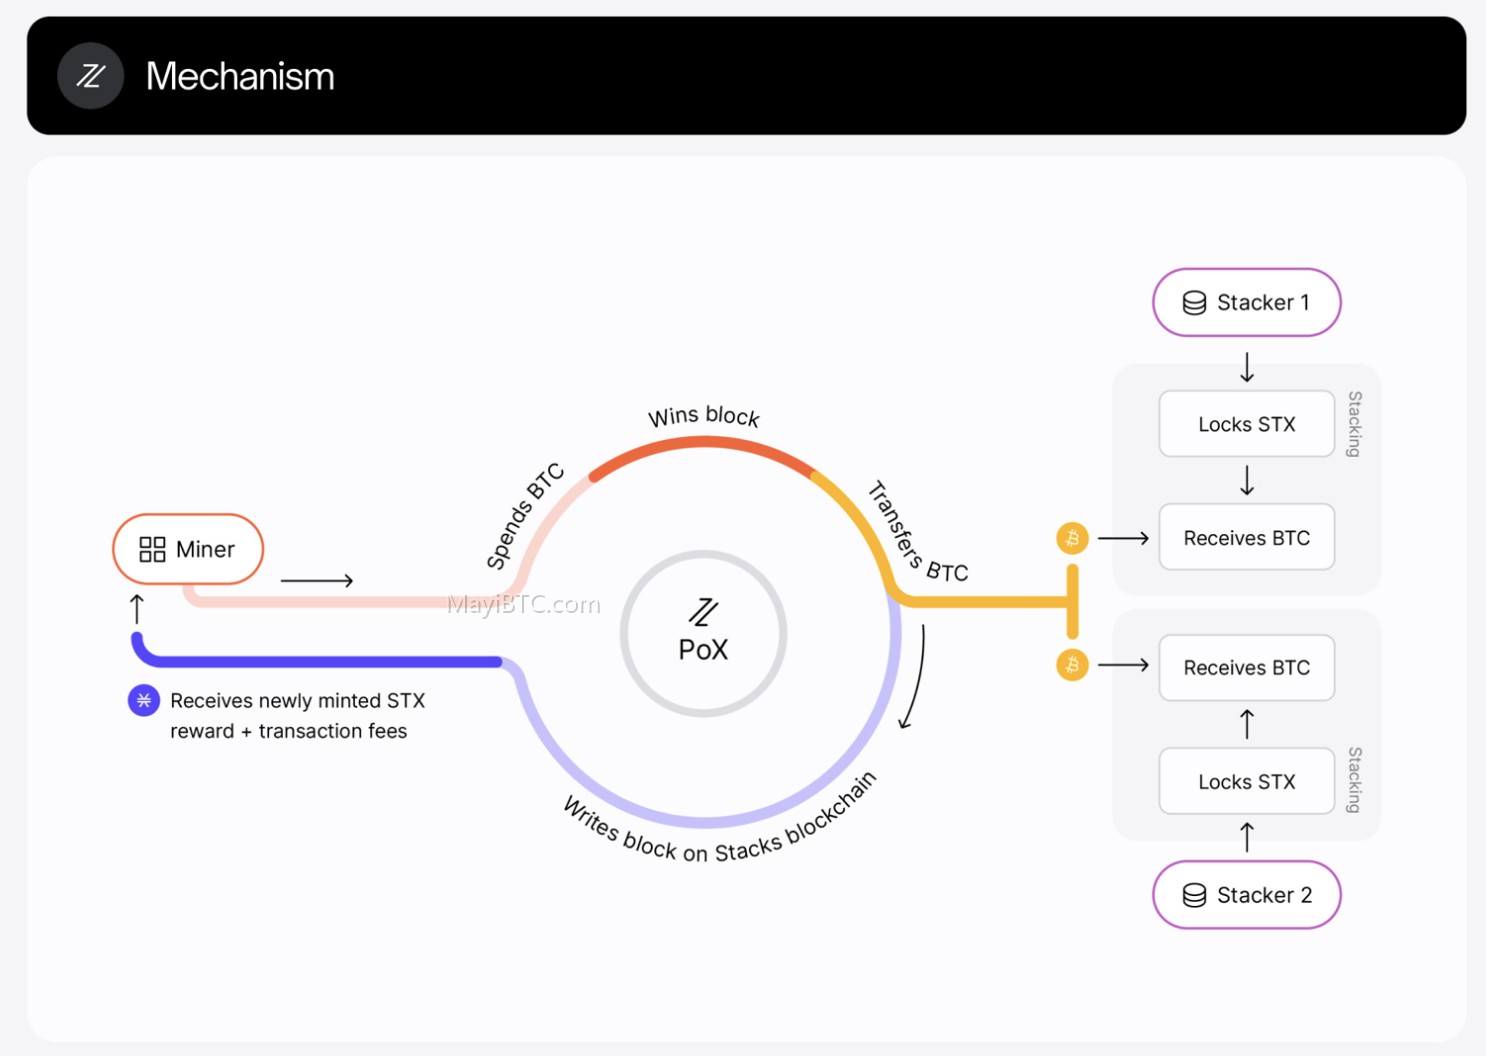The image size is (1486, 1056).
Task: Select the Stacker 1 pill
Action: (1246, 302)
